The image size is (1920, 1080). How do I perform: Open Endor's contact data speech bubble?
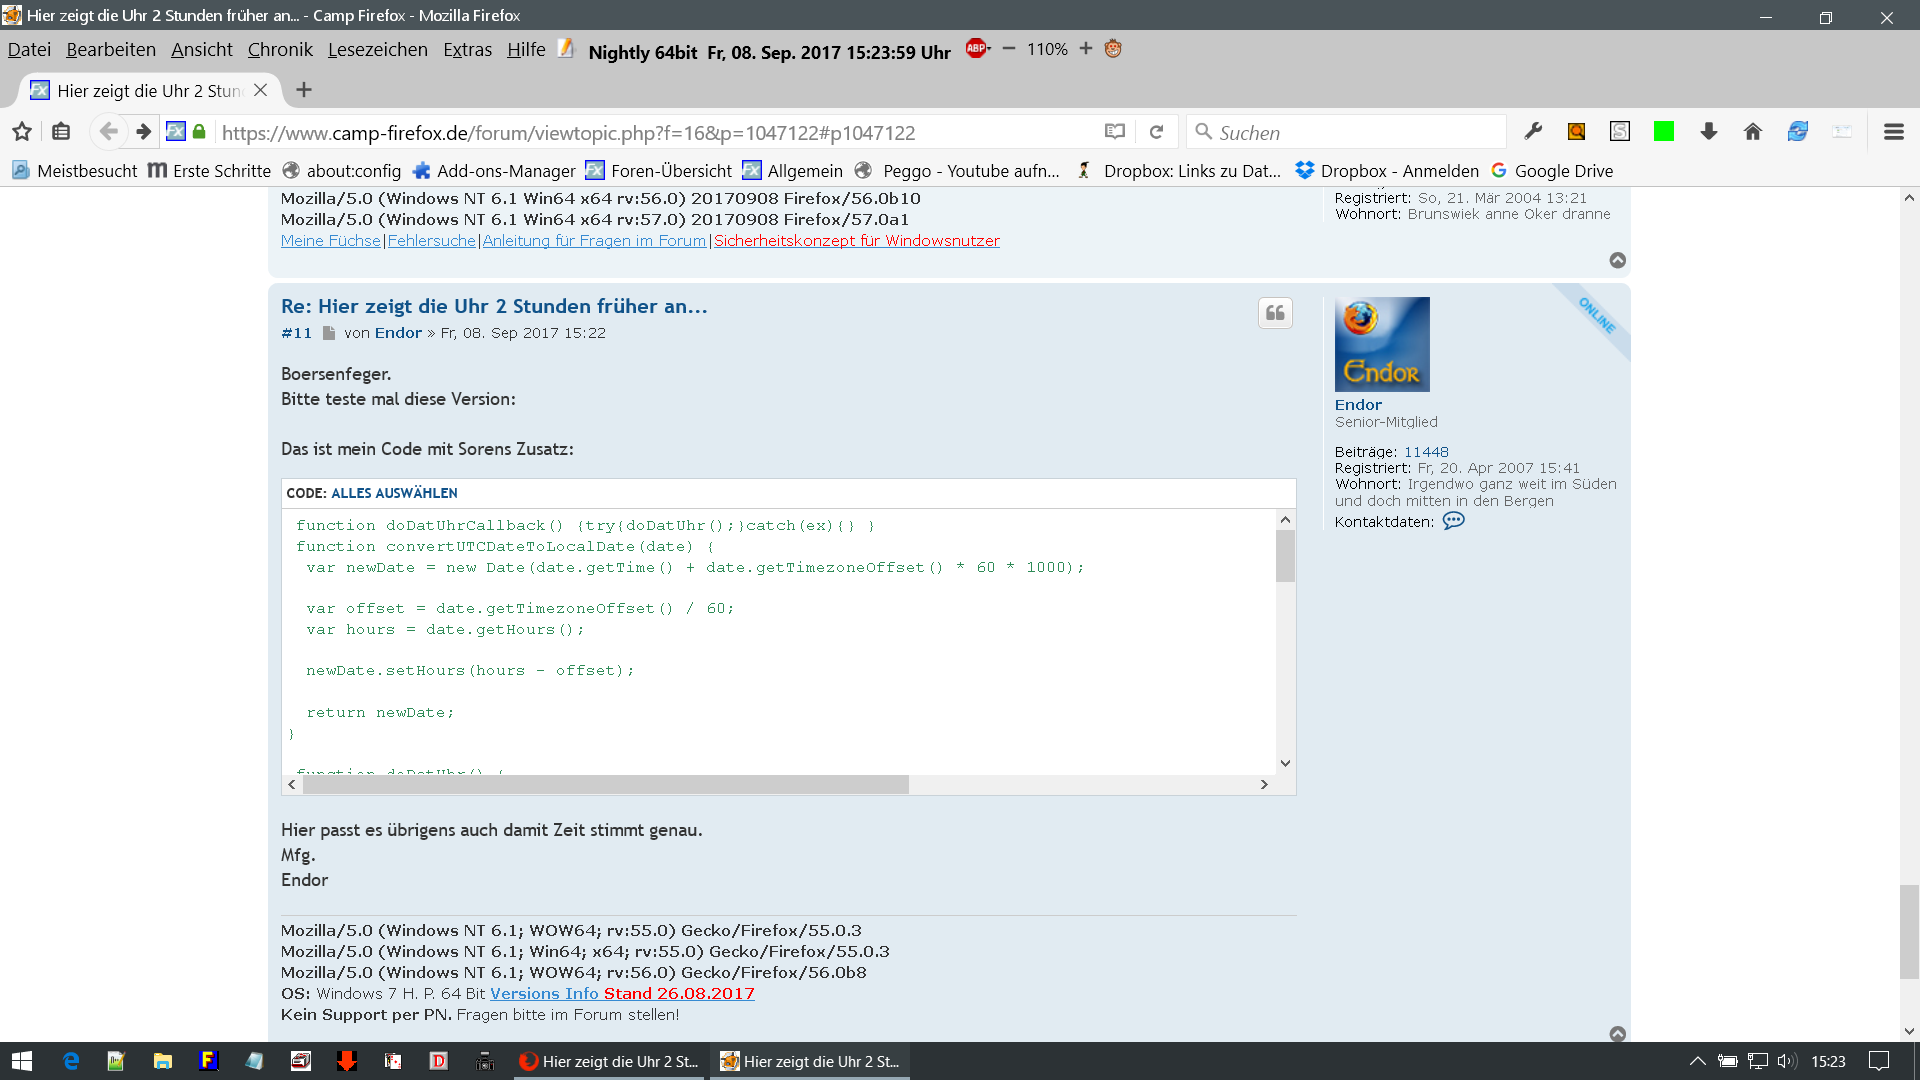(x=1453, y=521)
